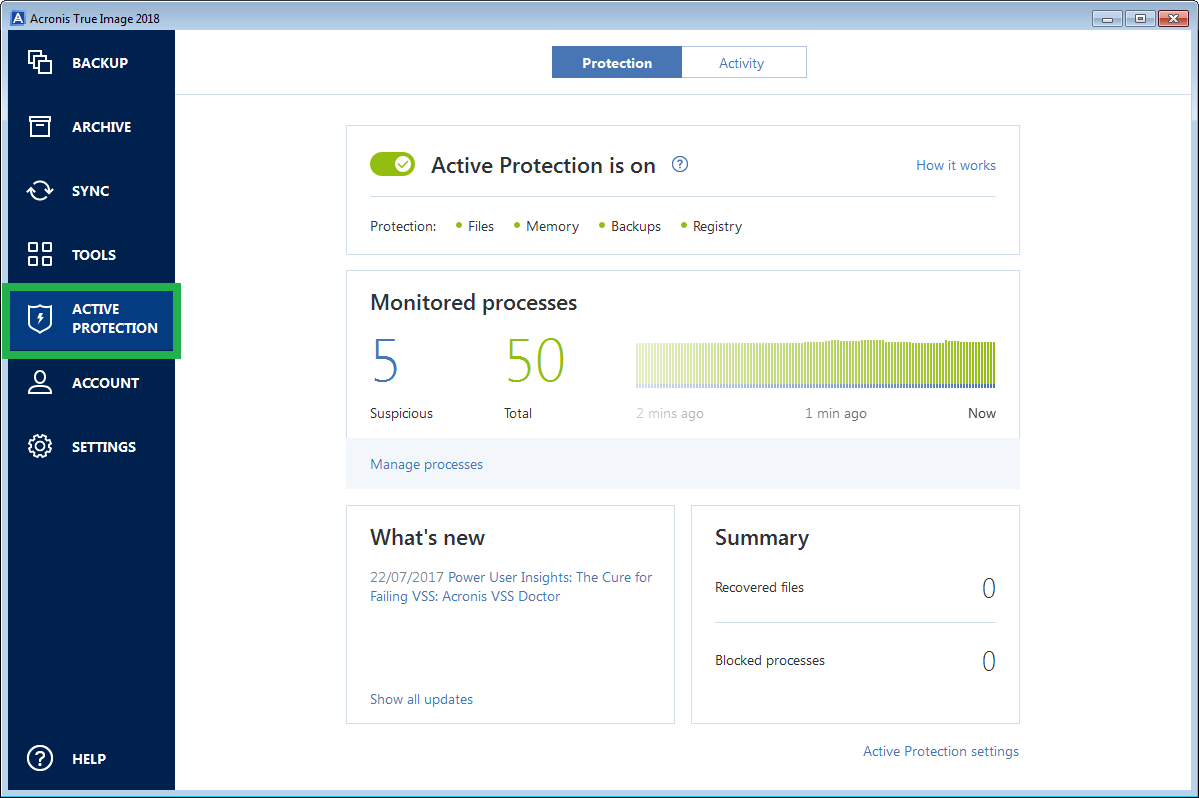Click the Sync arrows icon
The height and width of the screenshot is (798, 1199).
[40, 190]
